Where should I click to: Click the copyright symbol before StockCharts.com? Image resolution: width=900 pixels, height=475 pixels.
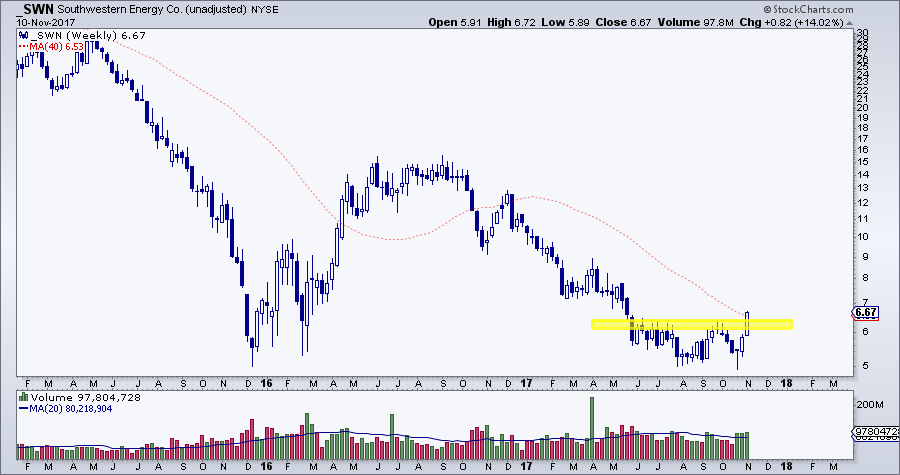[767, 9]
